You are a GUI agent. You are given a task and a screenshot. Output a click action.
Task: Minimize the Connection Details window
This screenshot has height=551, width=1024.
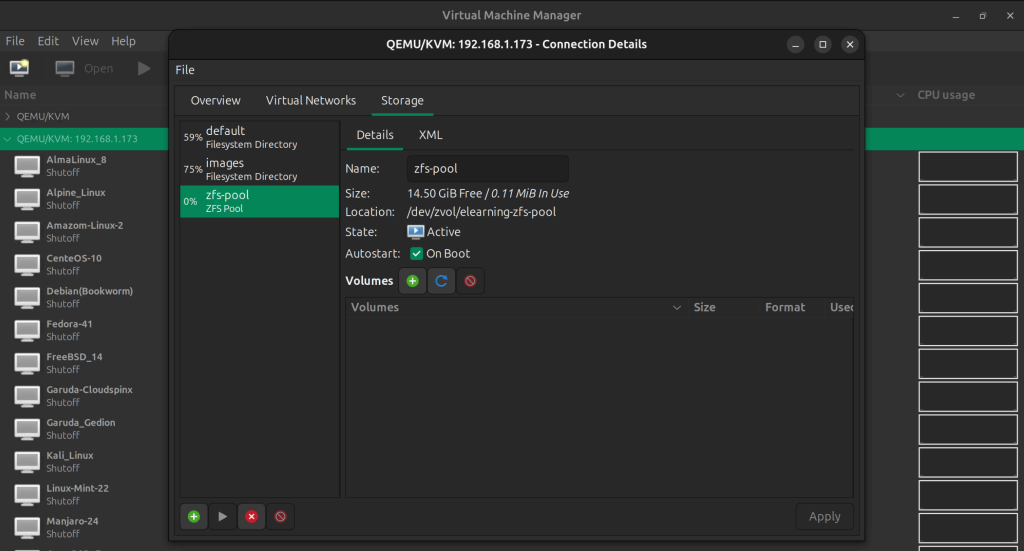[x=795, y=44]
